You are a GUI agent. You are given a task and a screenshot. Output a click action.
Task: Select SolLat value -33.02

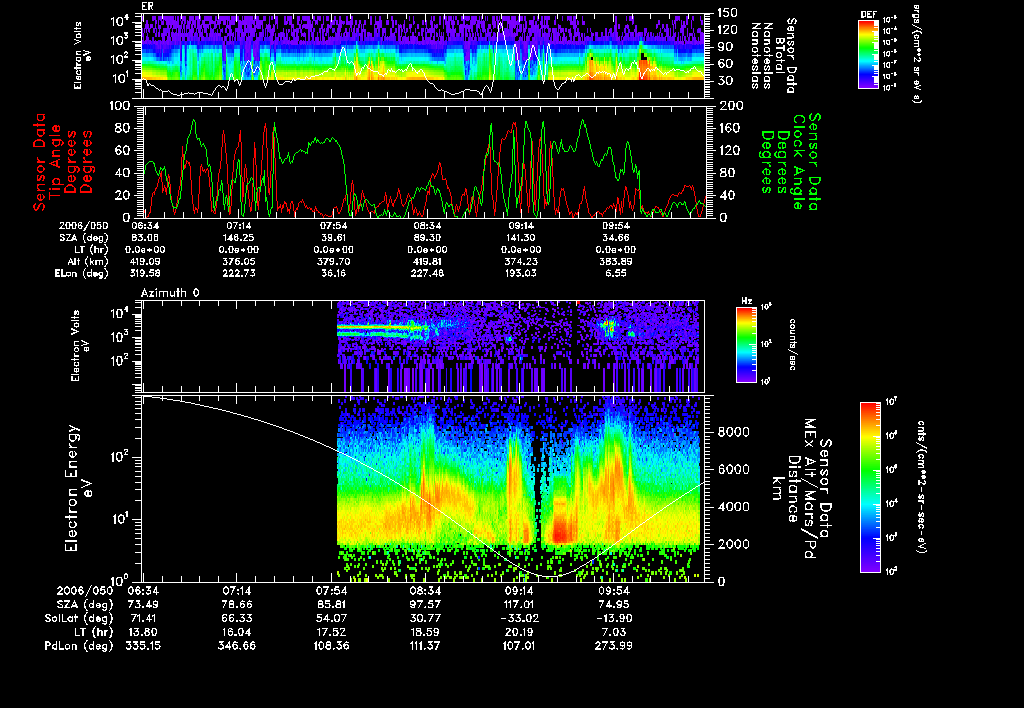click(519, 618)
